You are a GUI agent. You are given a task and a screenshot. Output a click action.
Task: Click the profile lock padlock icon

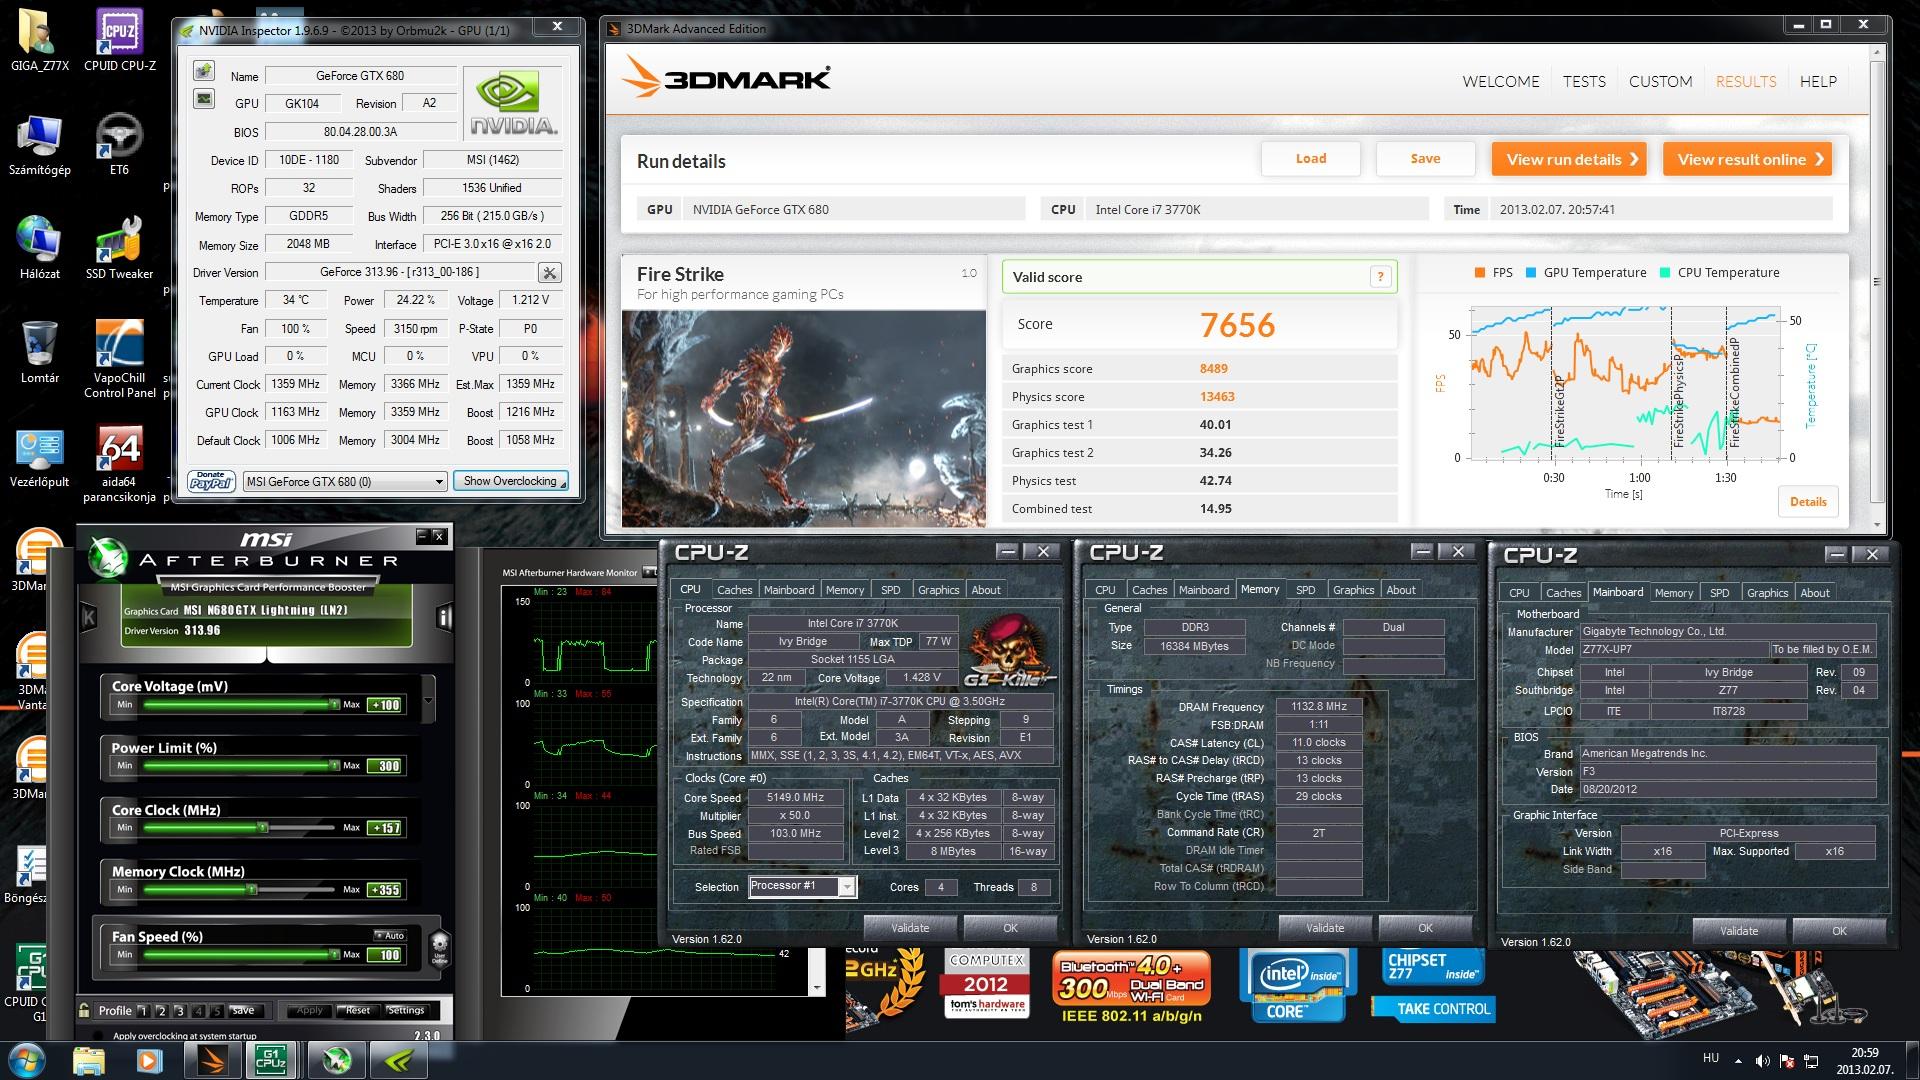coord(84,1011)
